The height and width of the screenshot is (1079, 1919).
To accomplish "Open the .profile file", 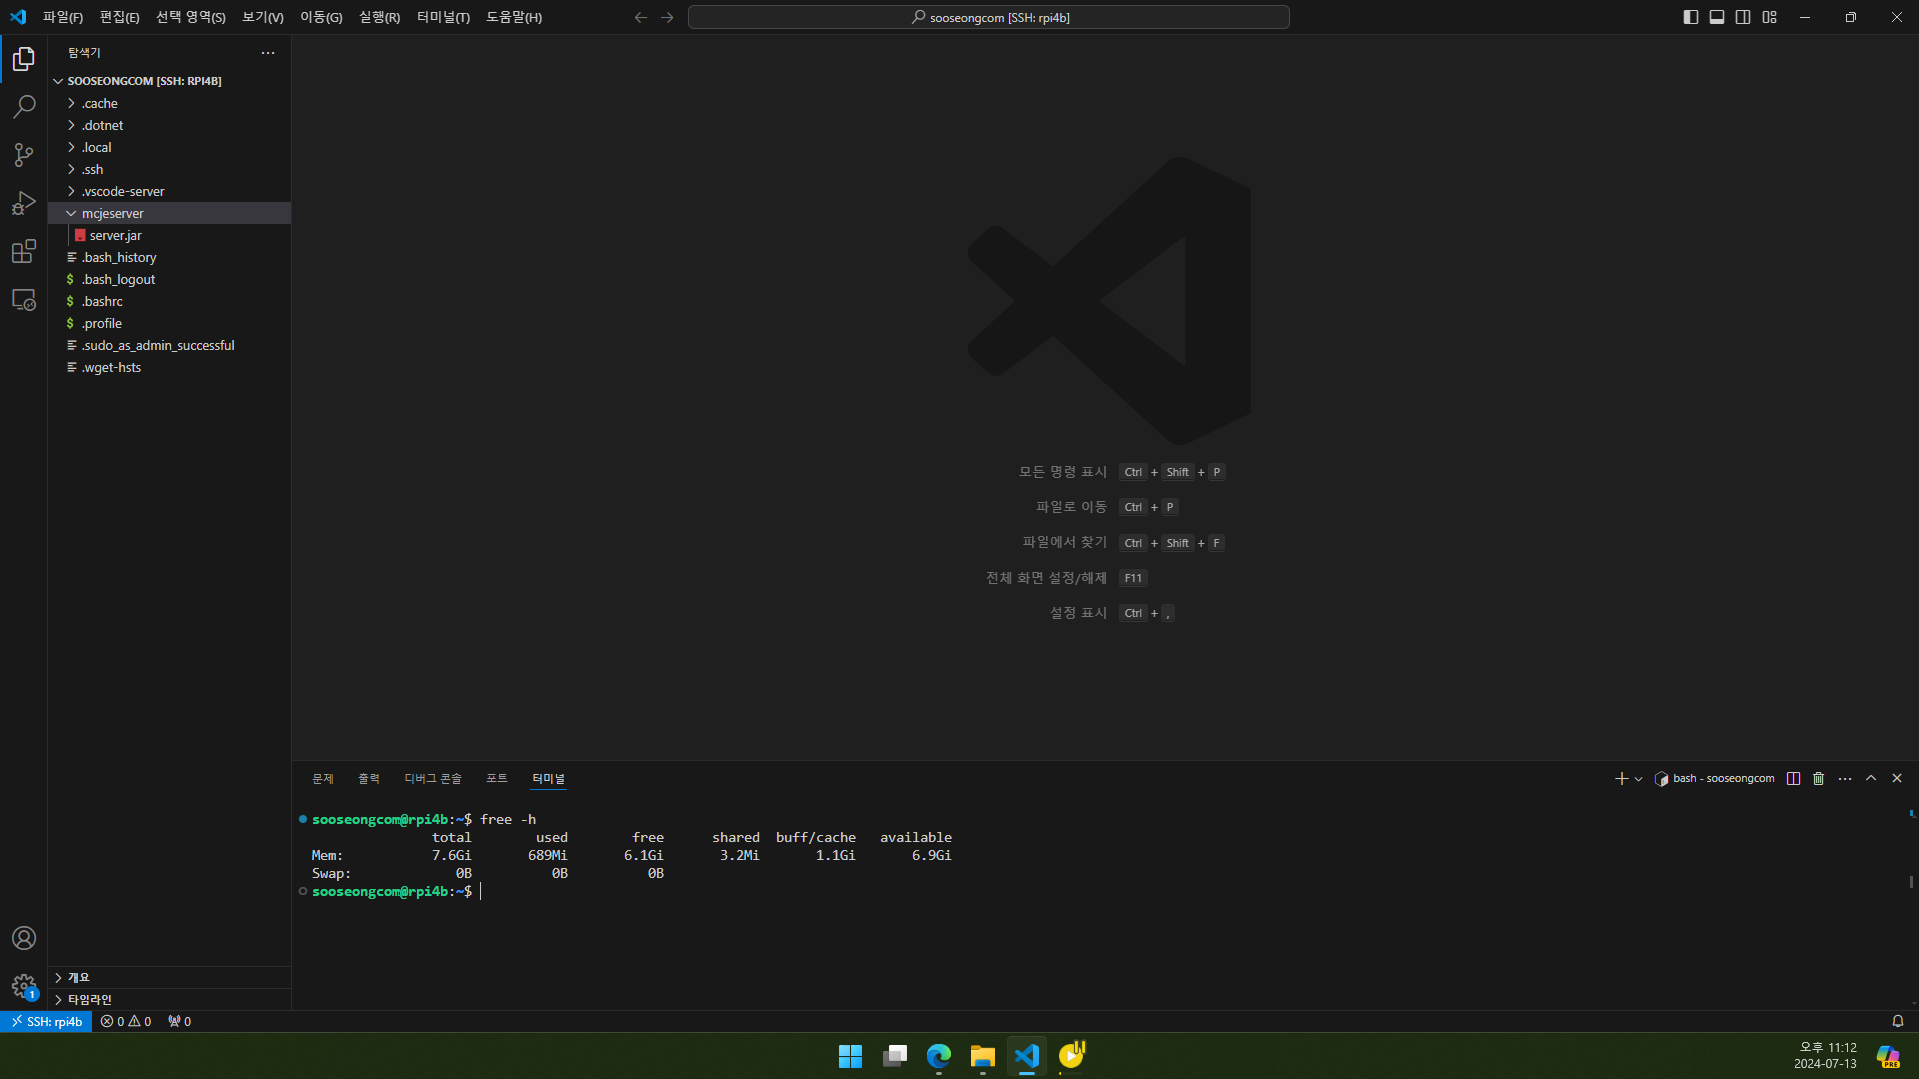I will coord(169,323).
